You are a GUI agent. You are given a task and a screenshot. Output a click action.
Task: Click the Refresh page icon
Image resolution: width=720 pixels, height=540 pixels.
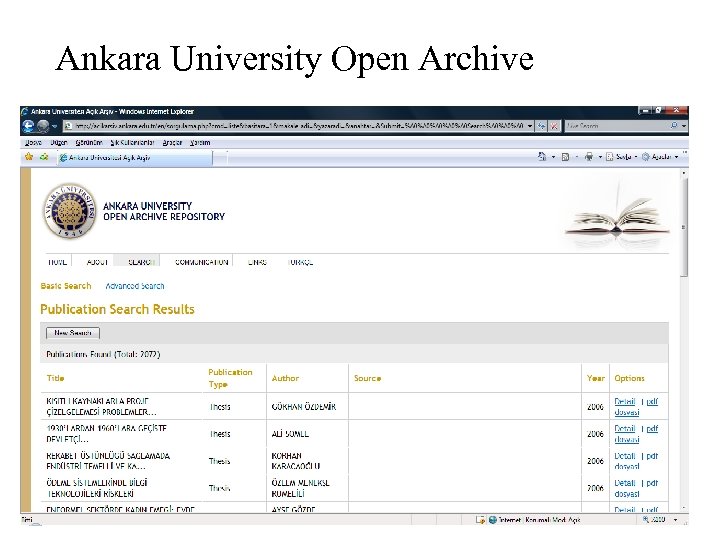click(x=541, y=125)
